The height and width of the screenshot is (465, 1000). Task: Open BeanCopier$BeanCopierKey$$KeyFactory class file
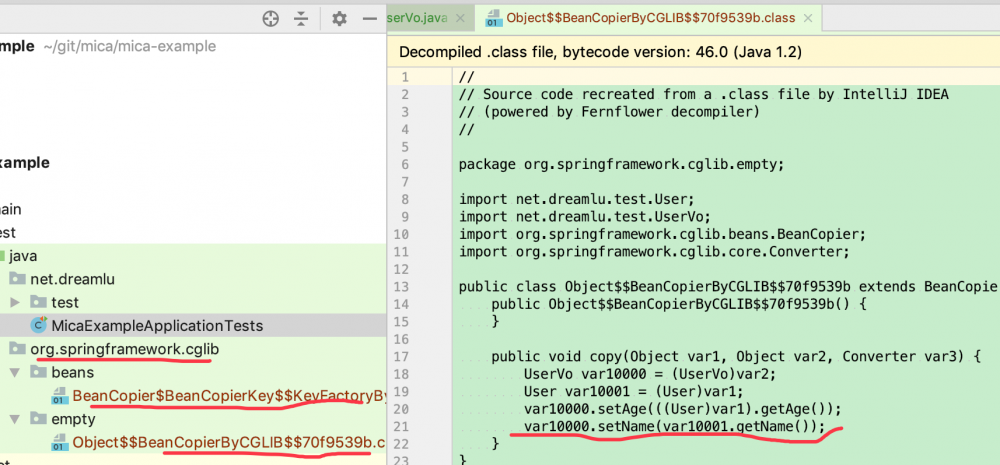click(x=229, y=396)
